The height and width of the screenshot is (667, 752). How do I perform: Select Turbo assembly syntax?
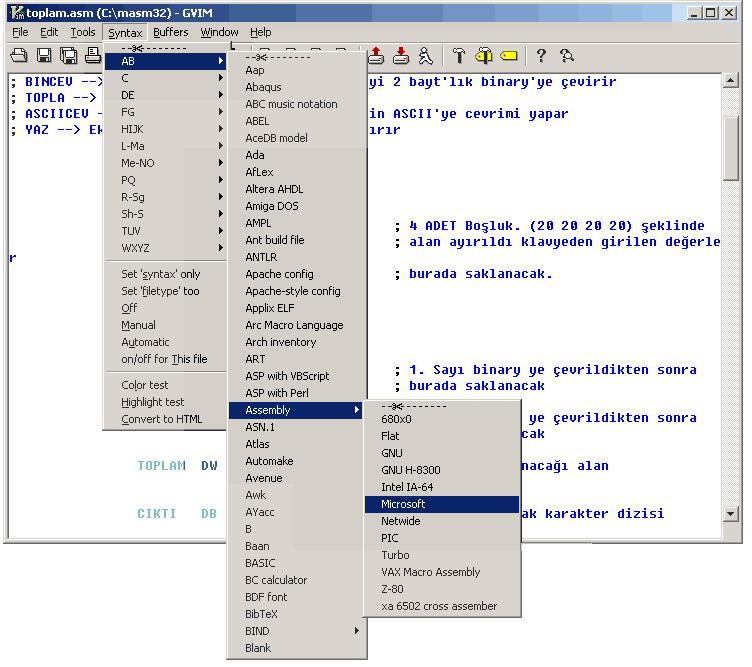pyautogui.click(x=442, y=555)
